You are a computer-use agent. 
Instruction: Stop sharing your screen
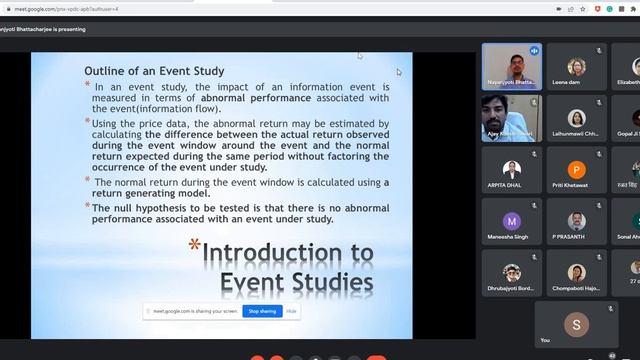pos(262,311)
